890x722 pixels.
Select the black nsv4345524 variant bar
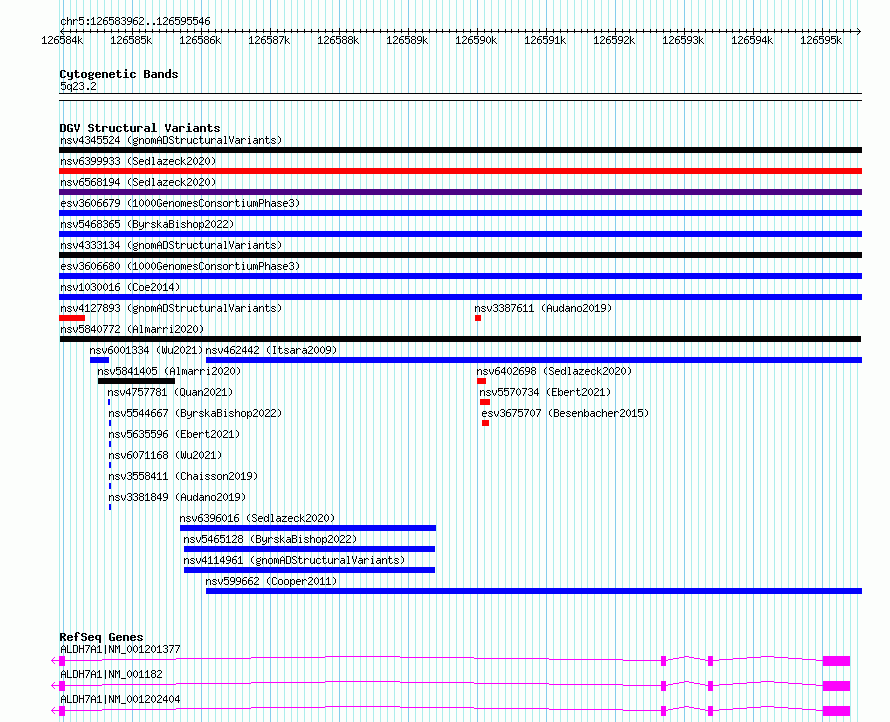(460, 150)
